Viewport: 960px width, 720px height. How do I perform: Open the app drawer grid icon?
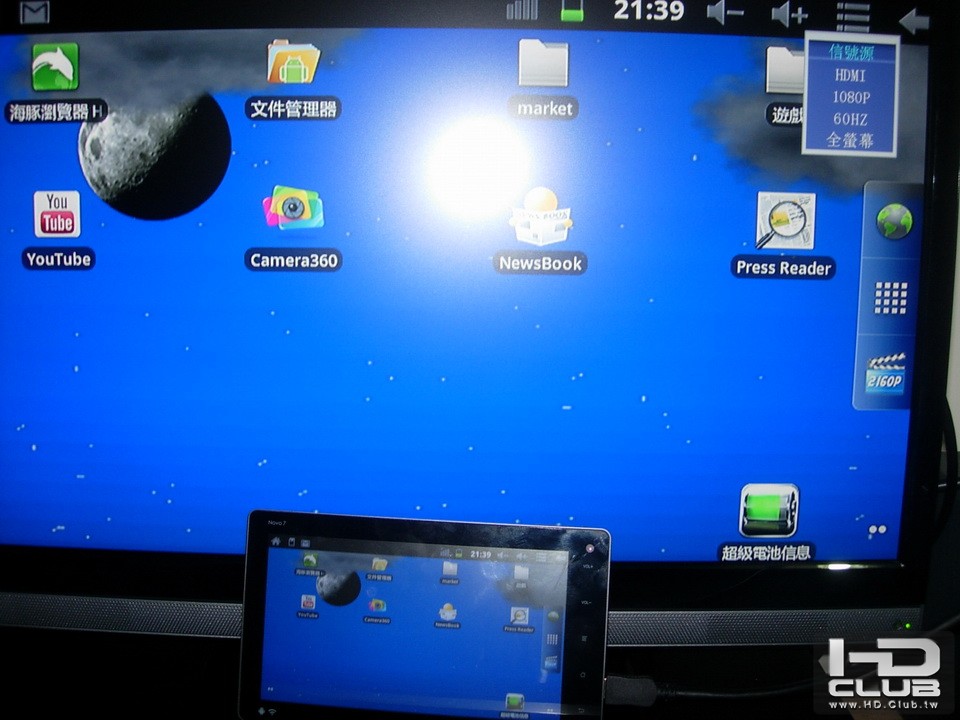coord(891,298)
